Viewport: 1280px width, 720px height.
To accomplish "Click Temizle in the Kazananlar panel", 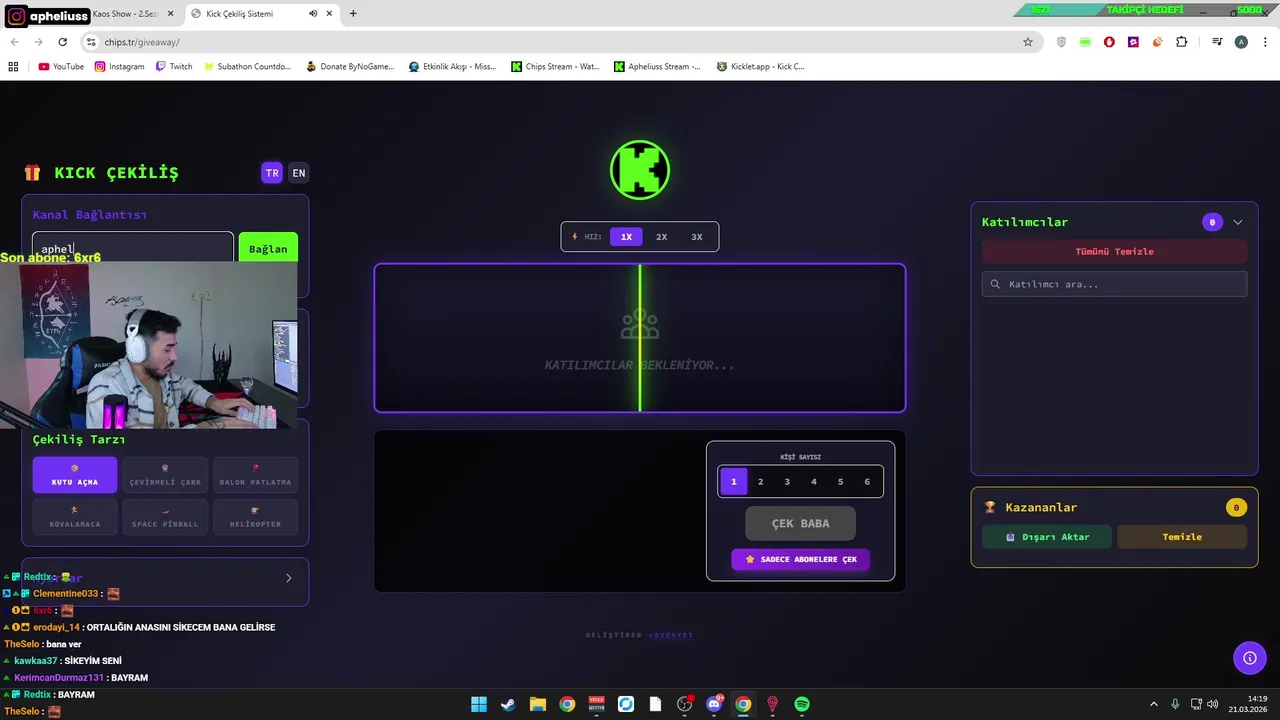I will [1182, 537].
